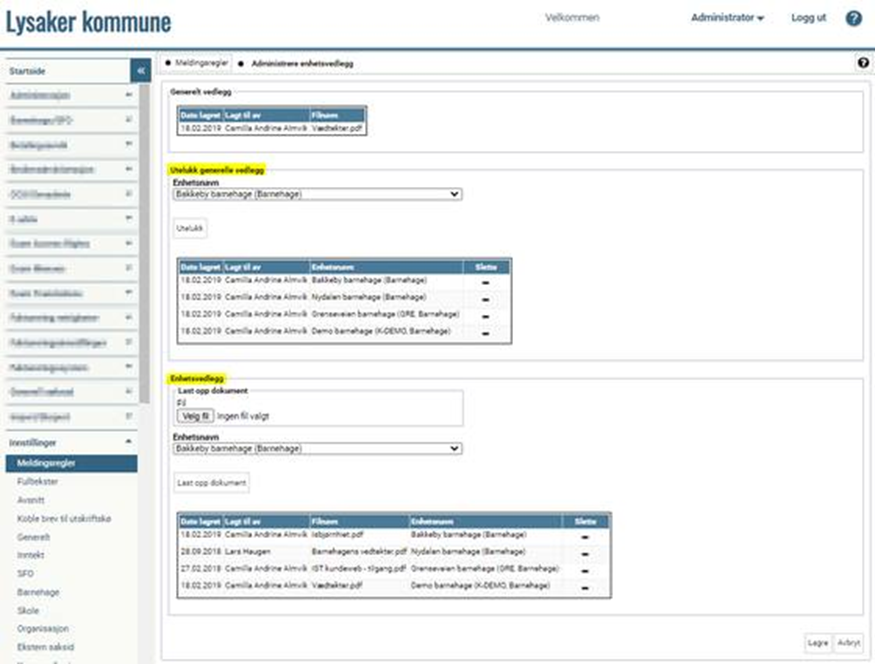Switch to the Meldingsregler tab

click(197, 62)
